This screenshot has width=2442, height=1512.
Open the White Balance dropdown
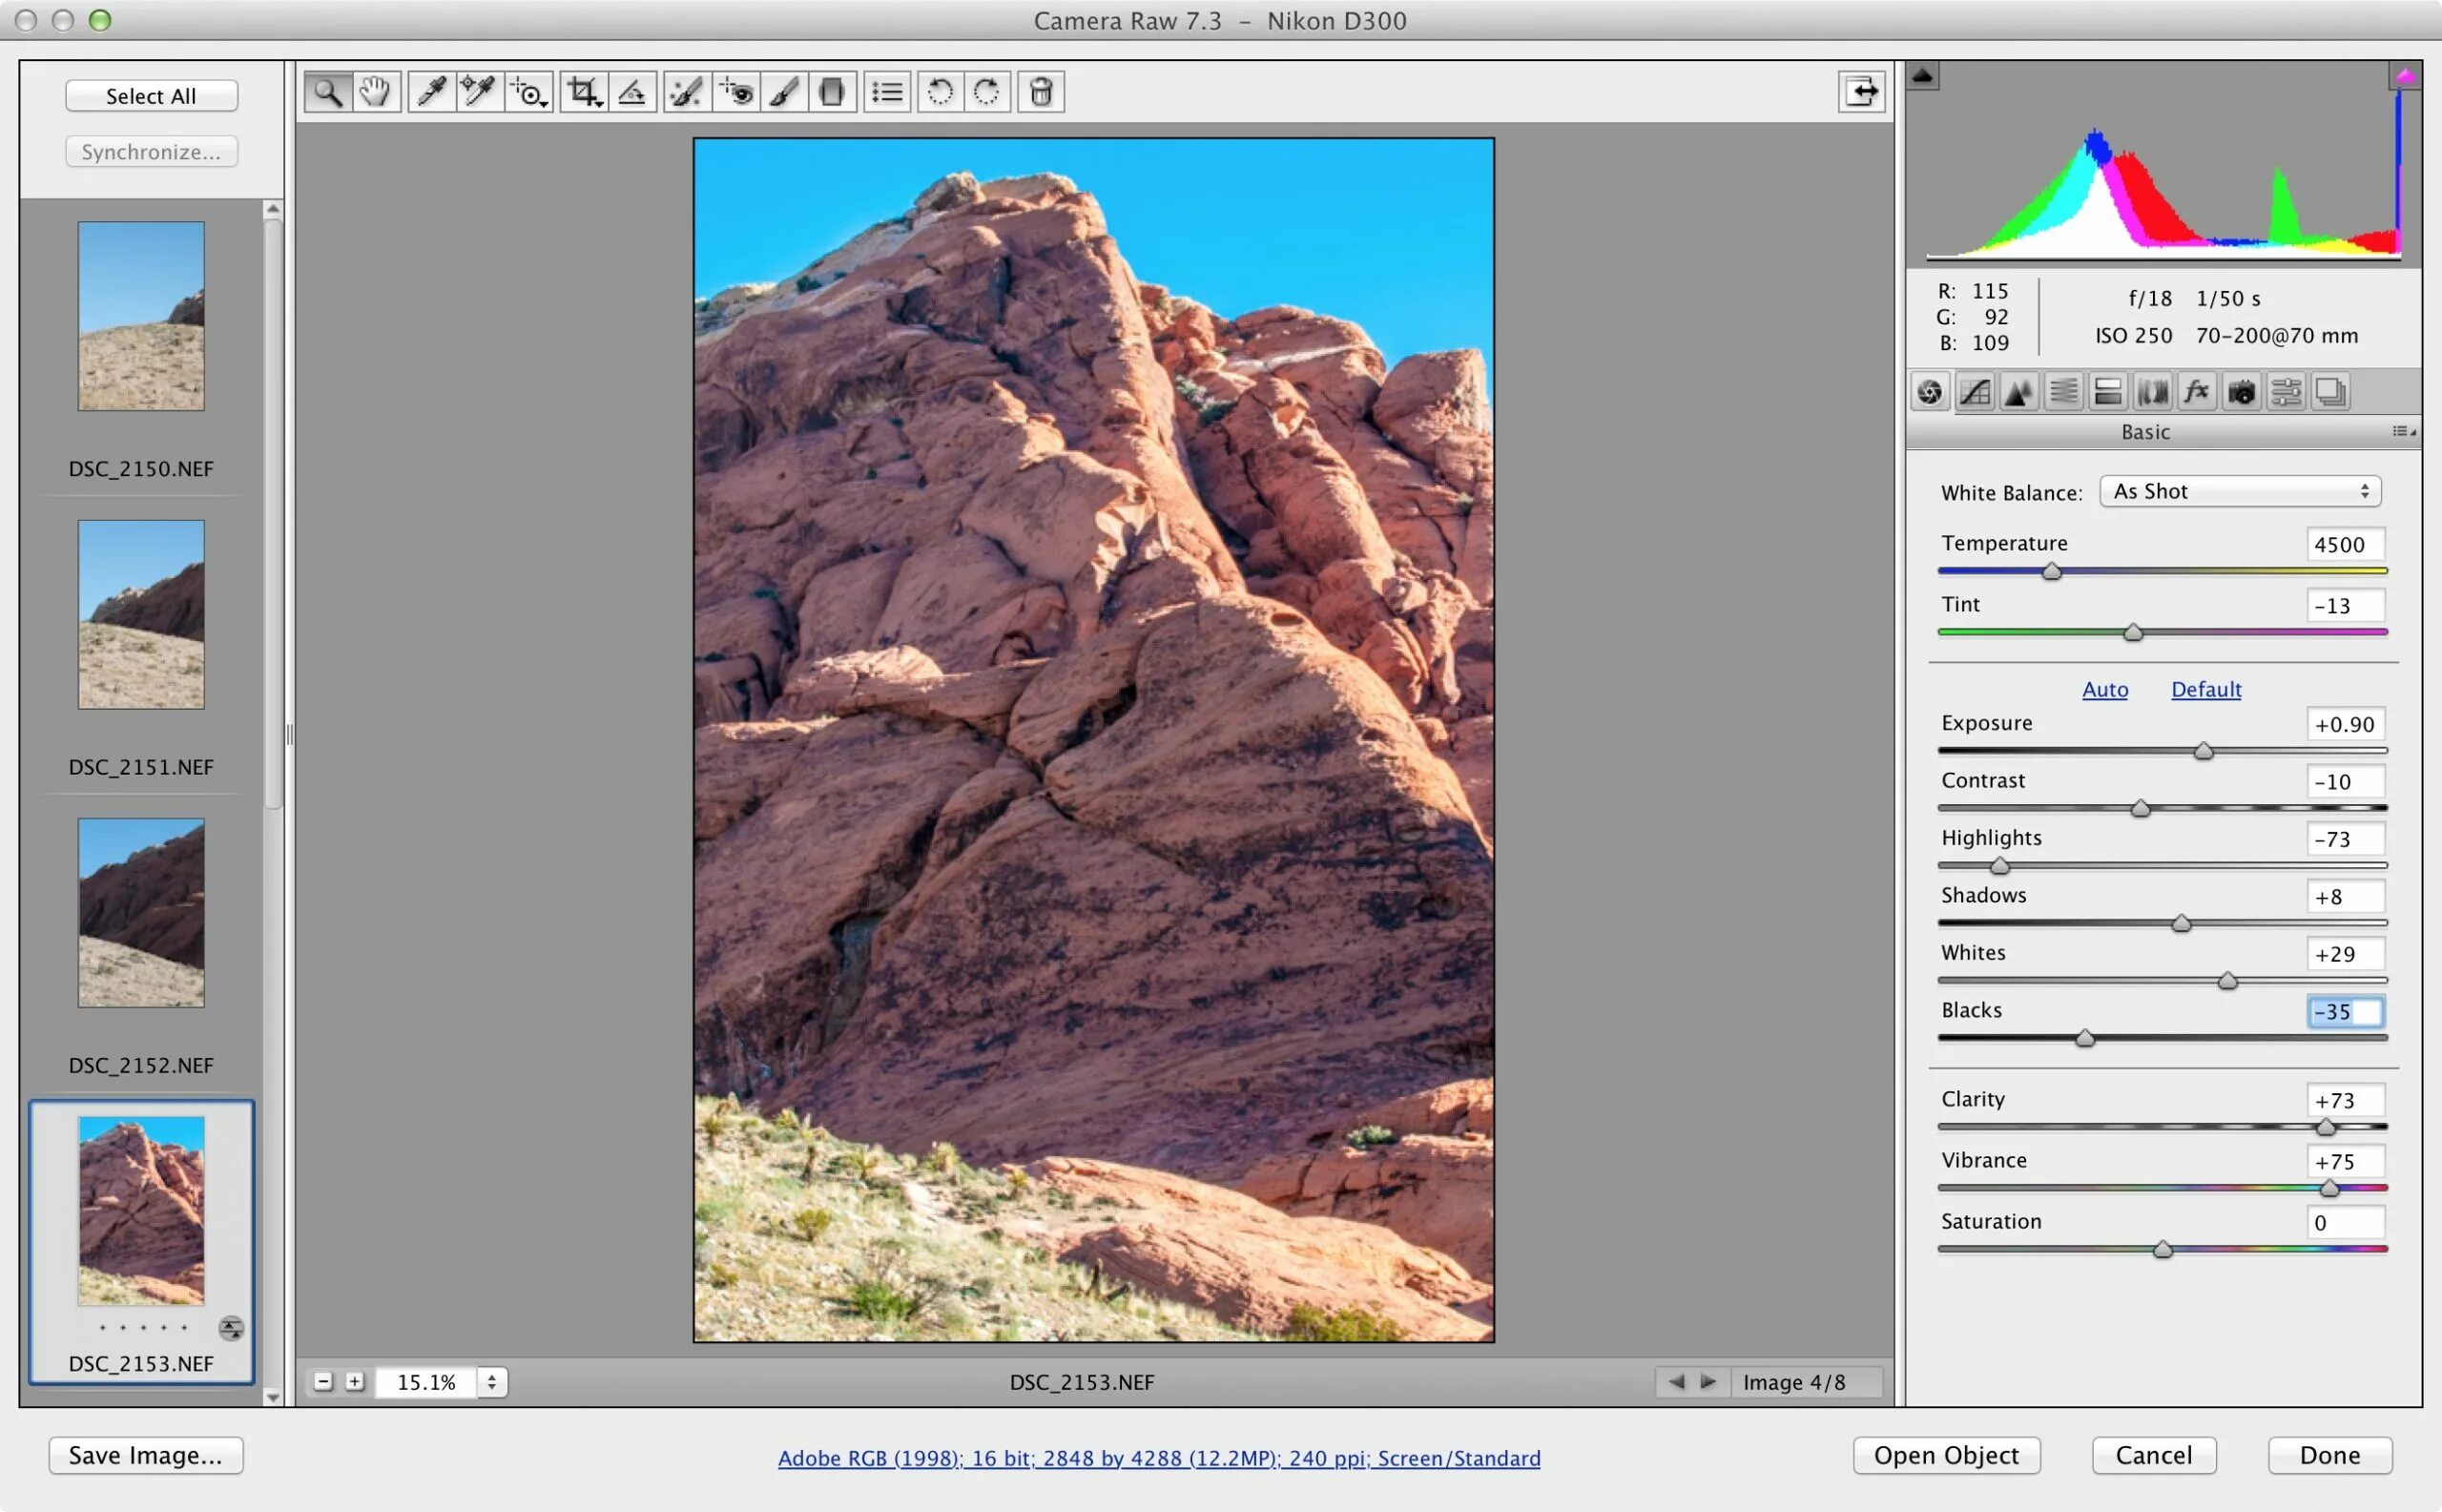2239,491
